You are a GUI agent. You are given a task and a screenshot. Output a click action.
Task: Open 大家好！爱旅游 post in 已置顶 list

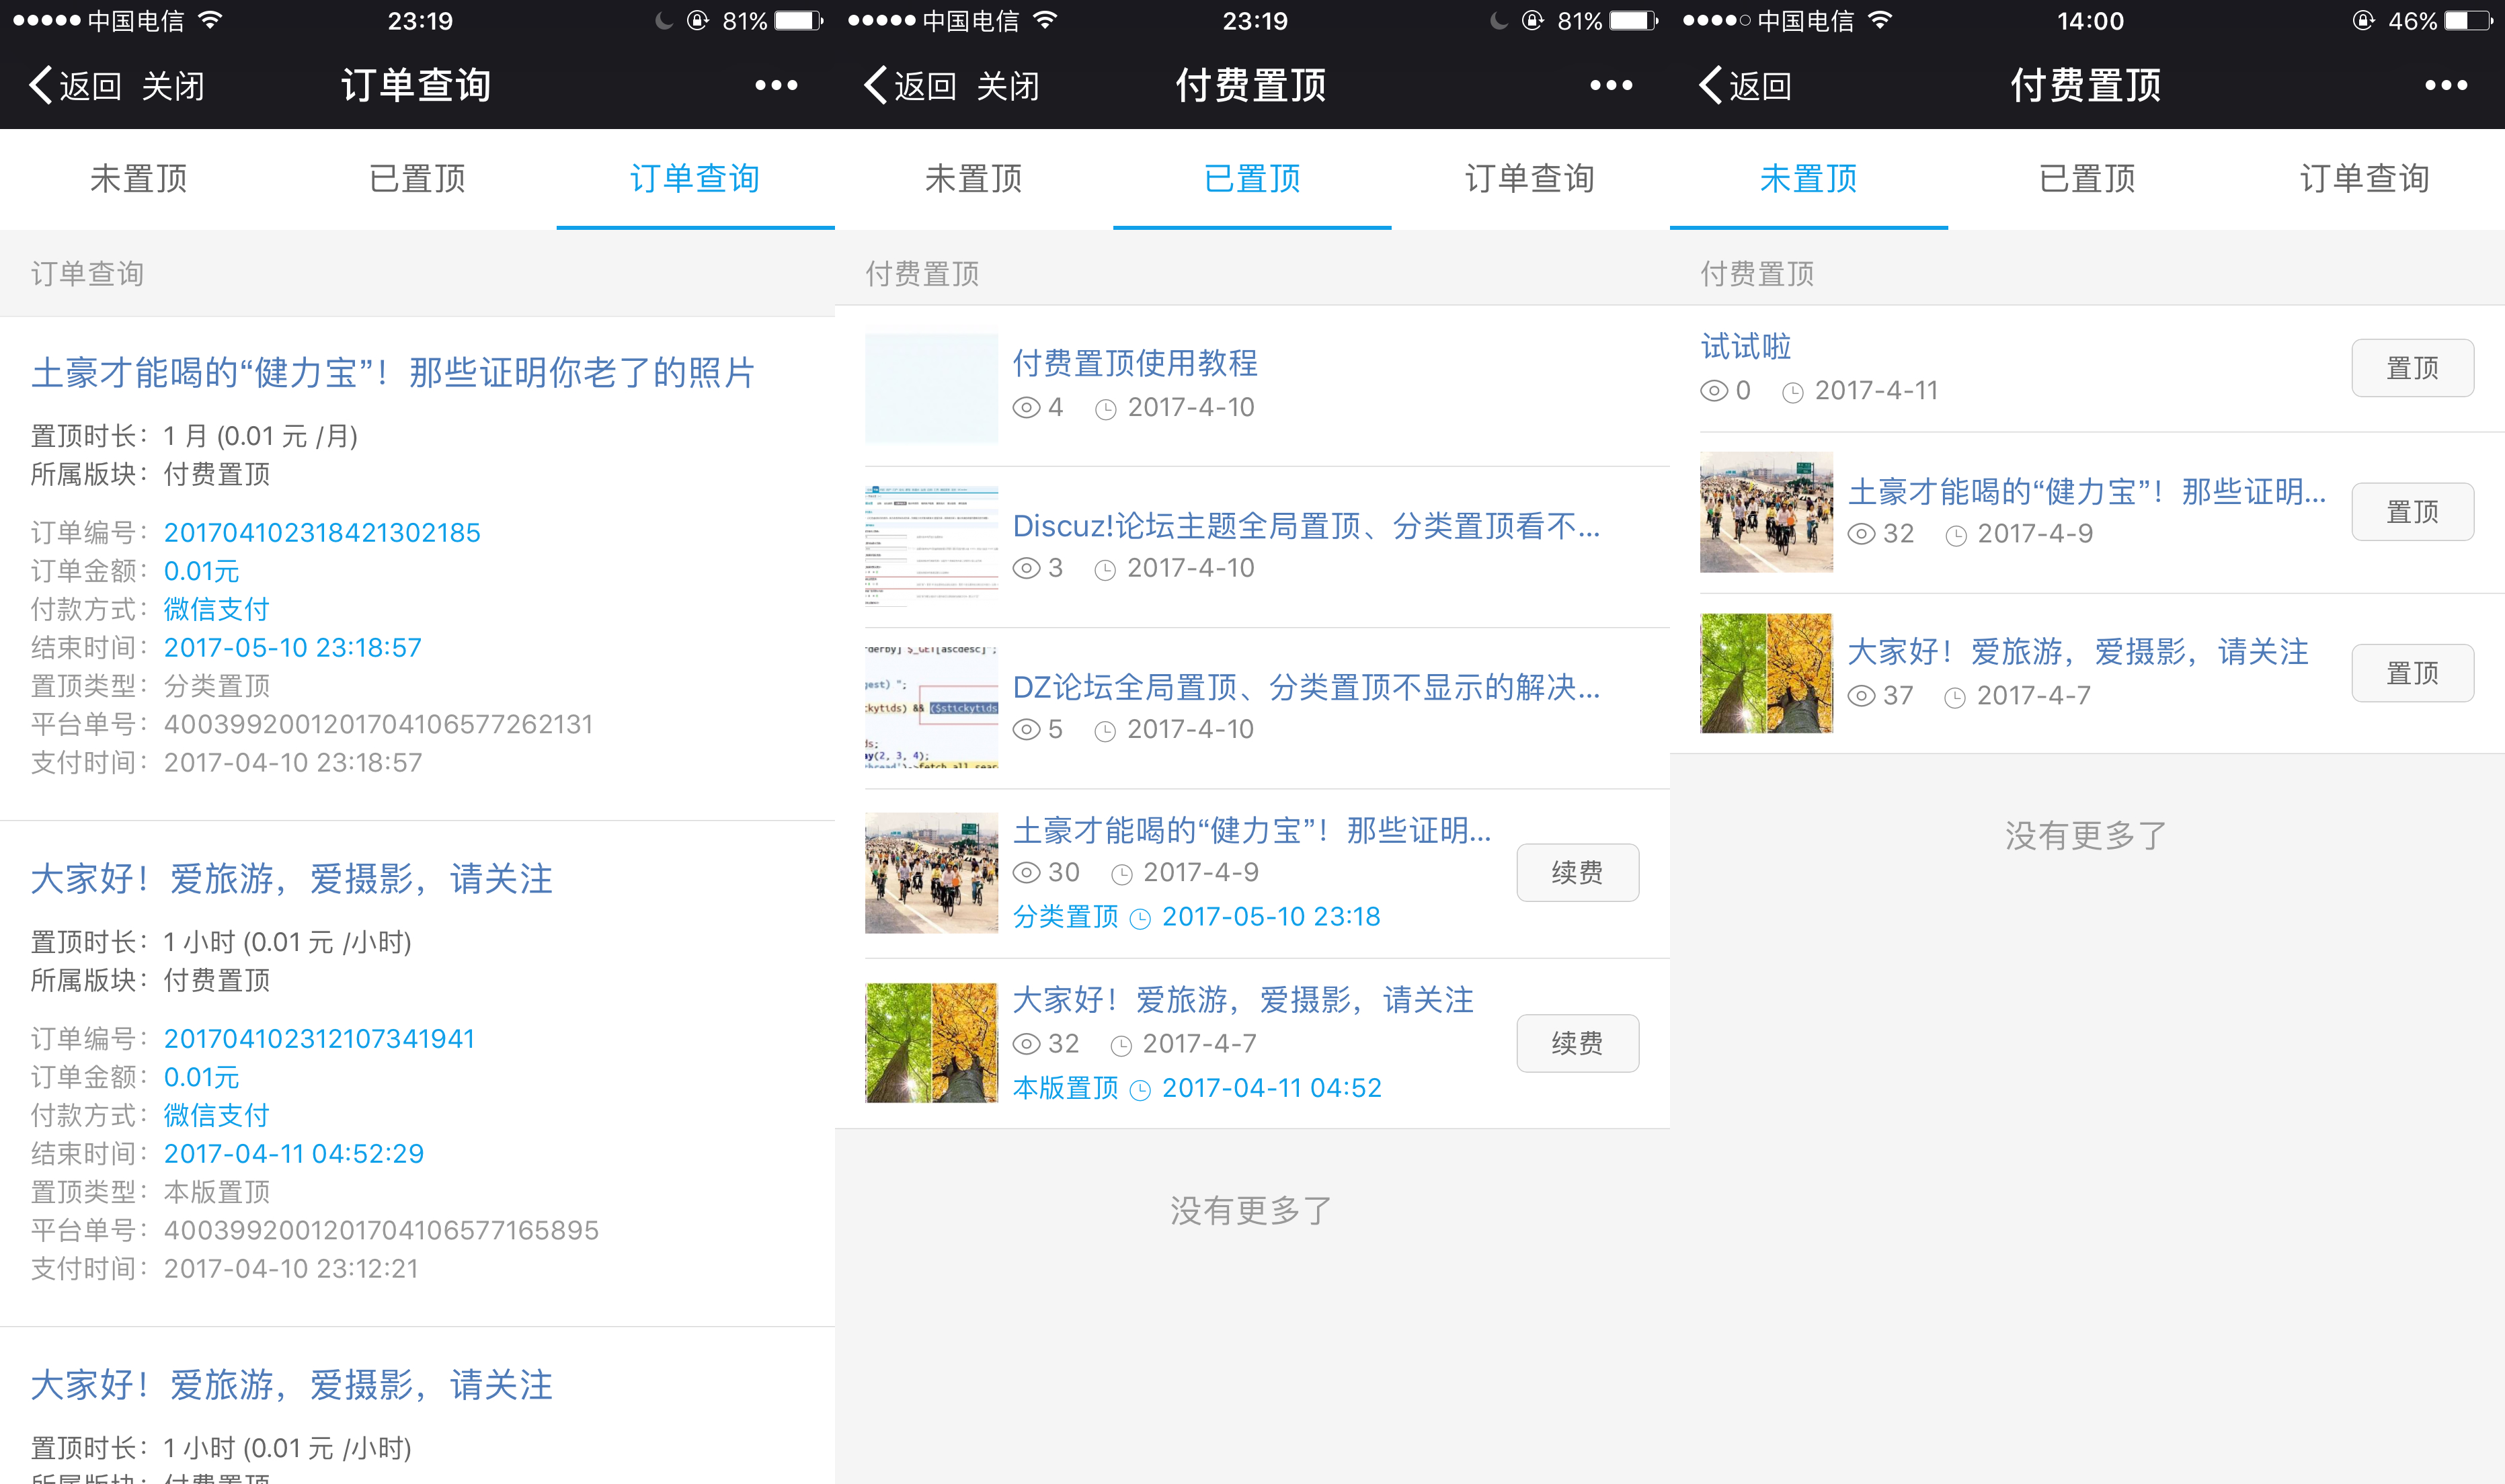(1243, 1000)
